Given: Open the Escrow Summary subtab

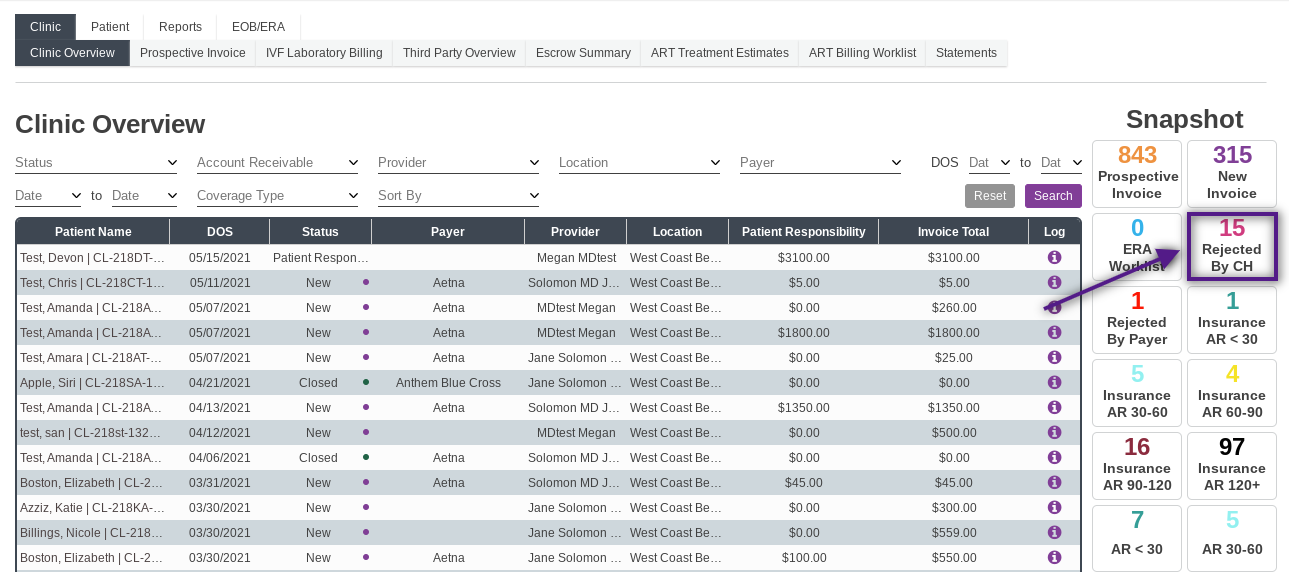Looking at the screenshot, I should point(583,53).
